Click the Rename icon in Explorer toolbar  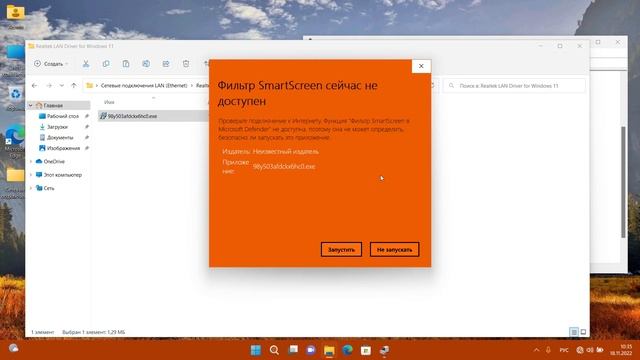point(146,64)
